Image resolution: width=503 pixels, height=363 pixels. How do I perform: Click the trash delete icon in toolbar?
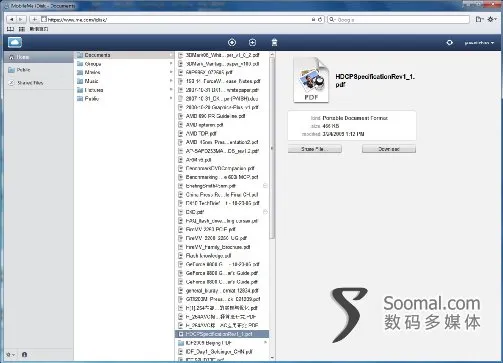274,42
